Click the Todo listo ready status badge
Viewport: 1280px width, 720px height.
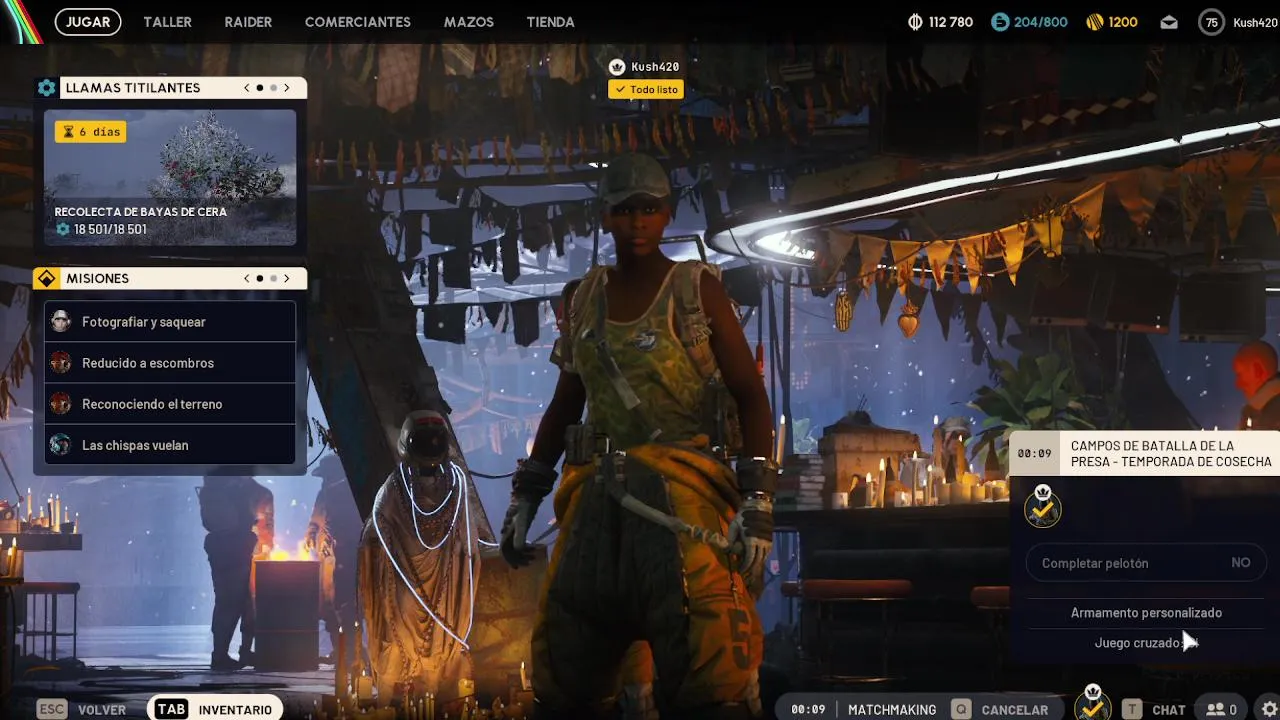tap(646, 90)
